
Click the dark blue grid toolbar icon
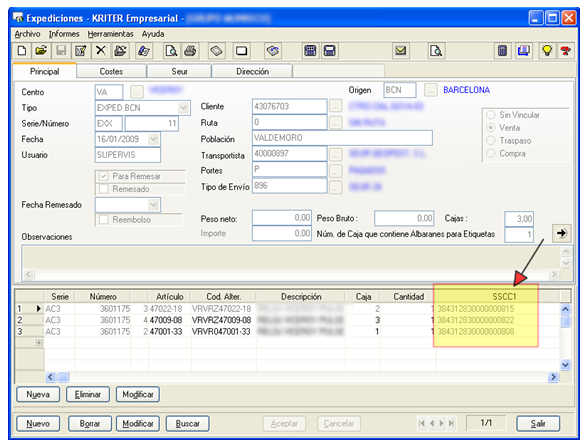310,51
